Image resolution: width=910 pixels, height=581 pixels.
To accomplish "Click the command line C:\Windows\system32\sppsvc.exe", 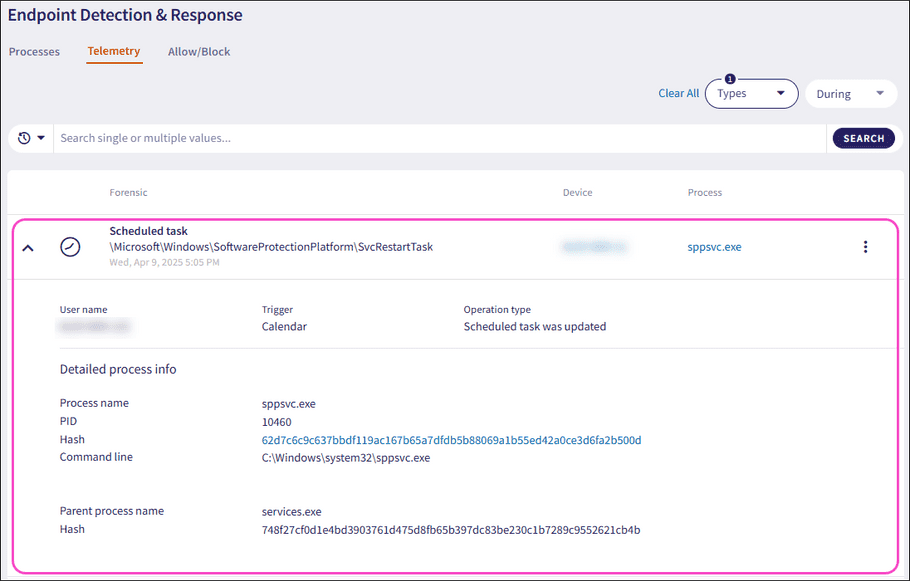I will 346,458.
